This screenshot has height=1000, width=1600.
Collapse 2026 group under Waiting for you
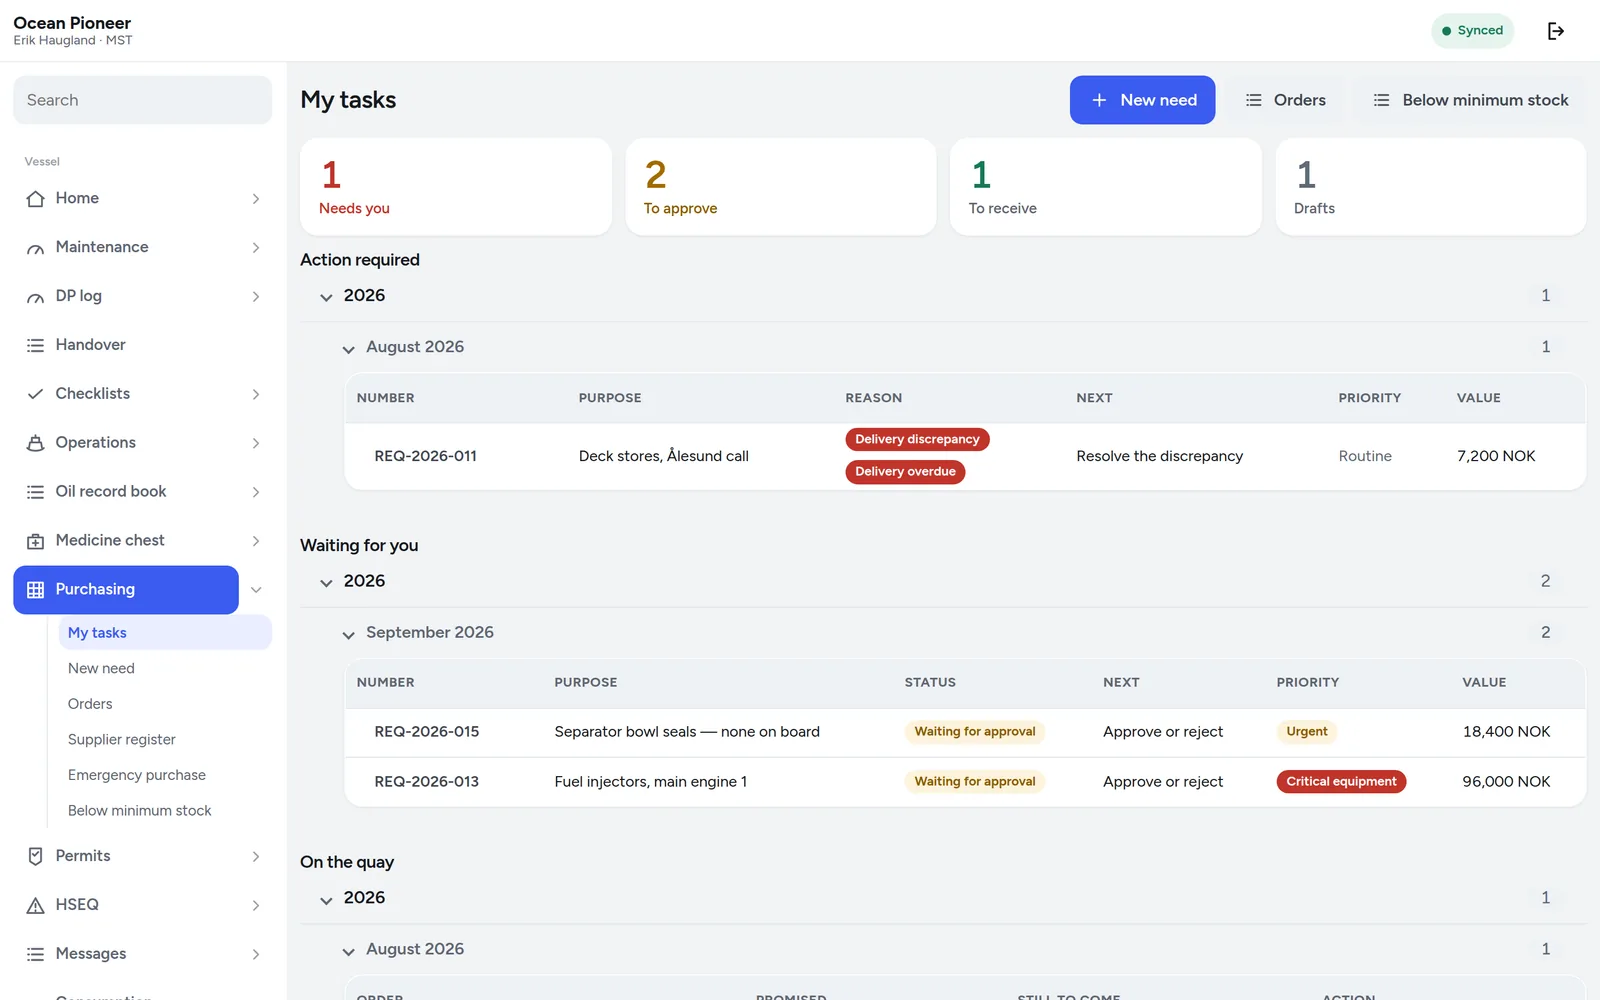pos(326,582)
